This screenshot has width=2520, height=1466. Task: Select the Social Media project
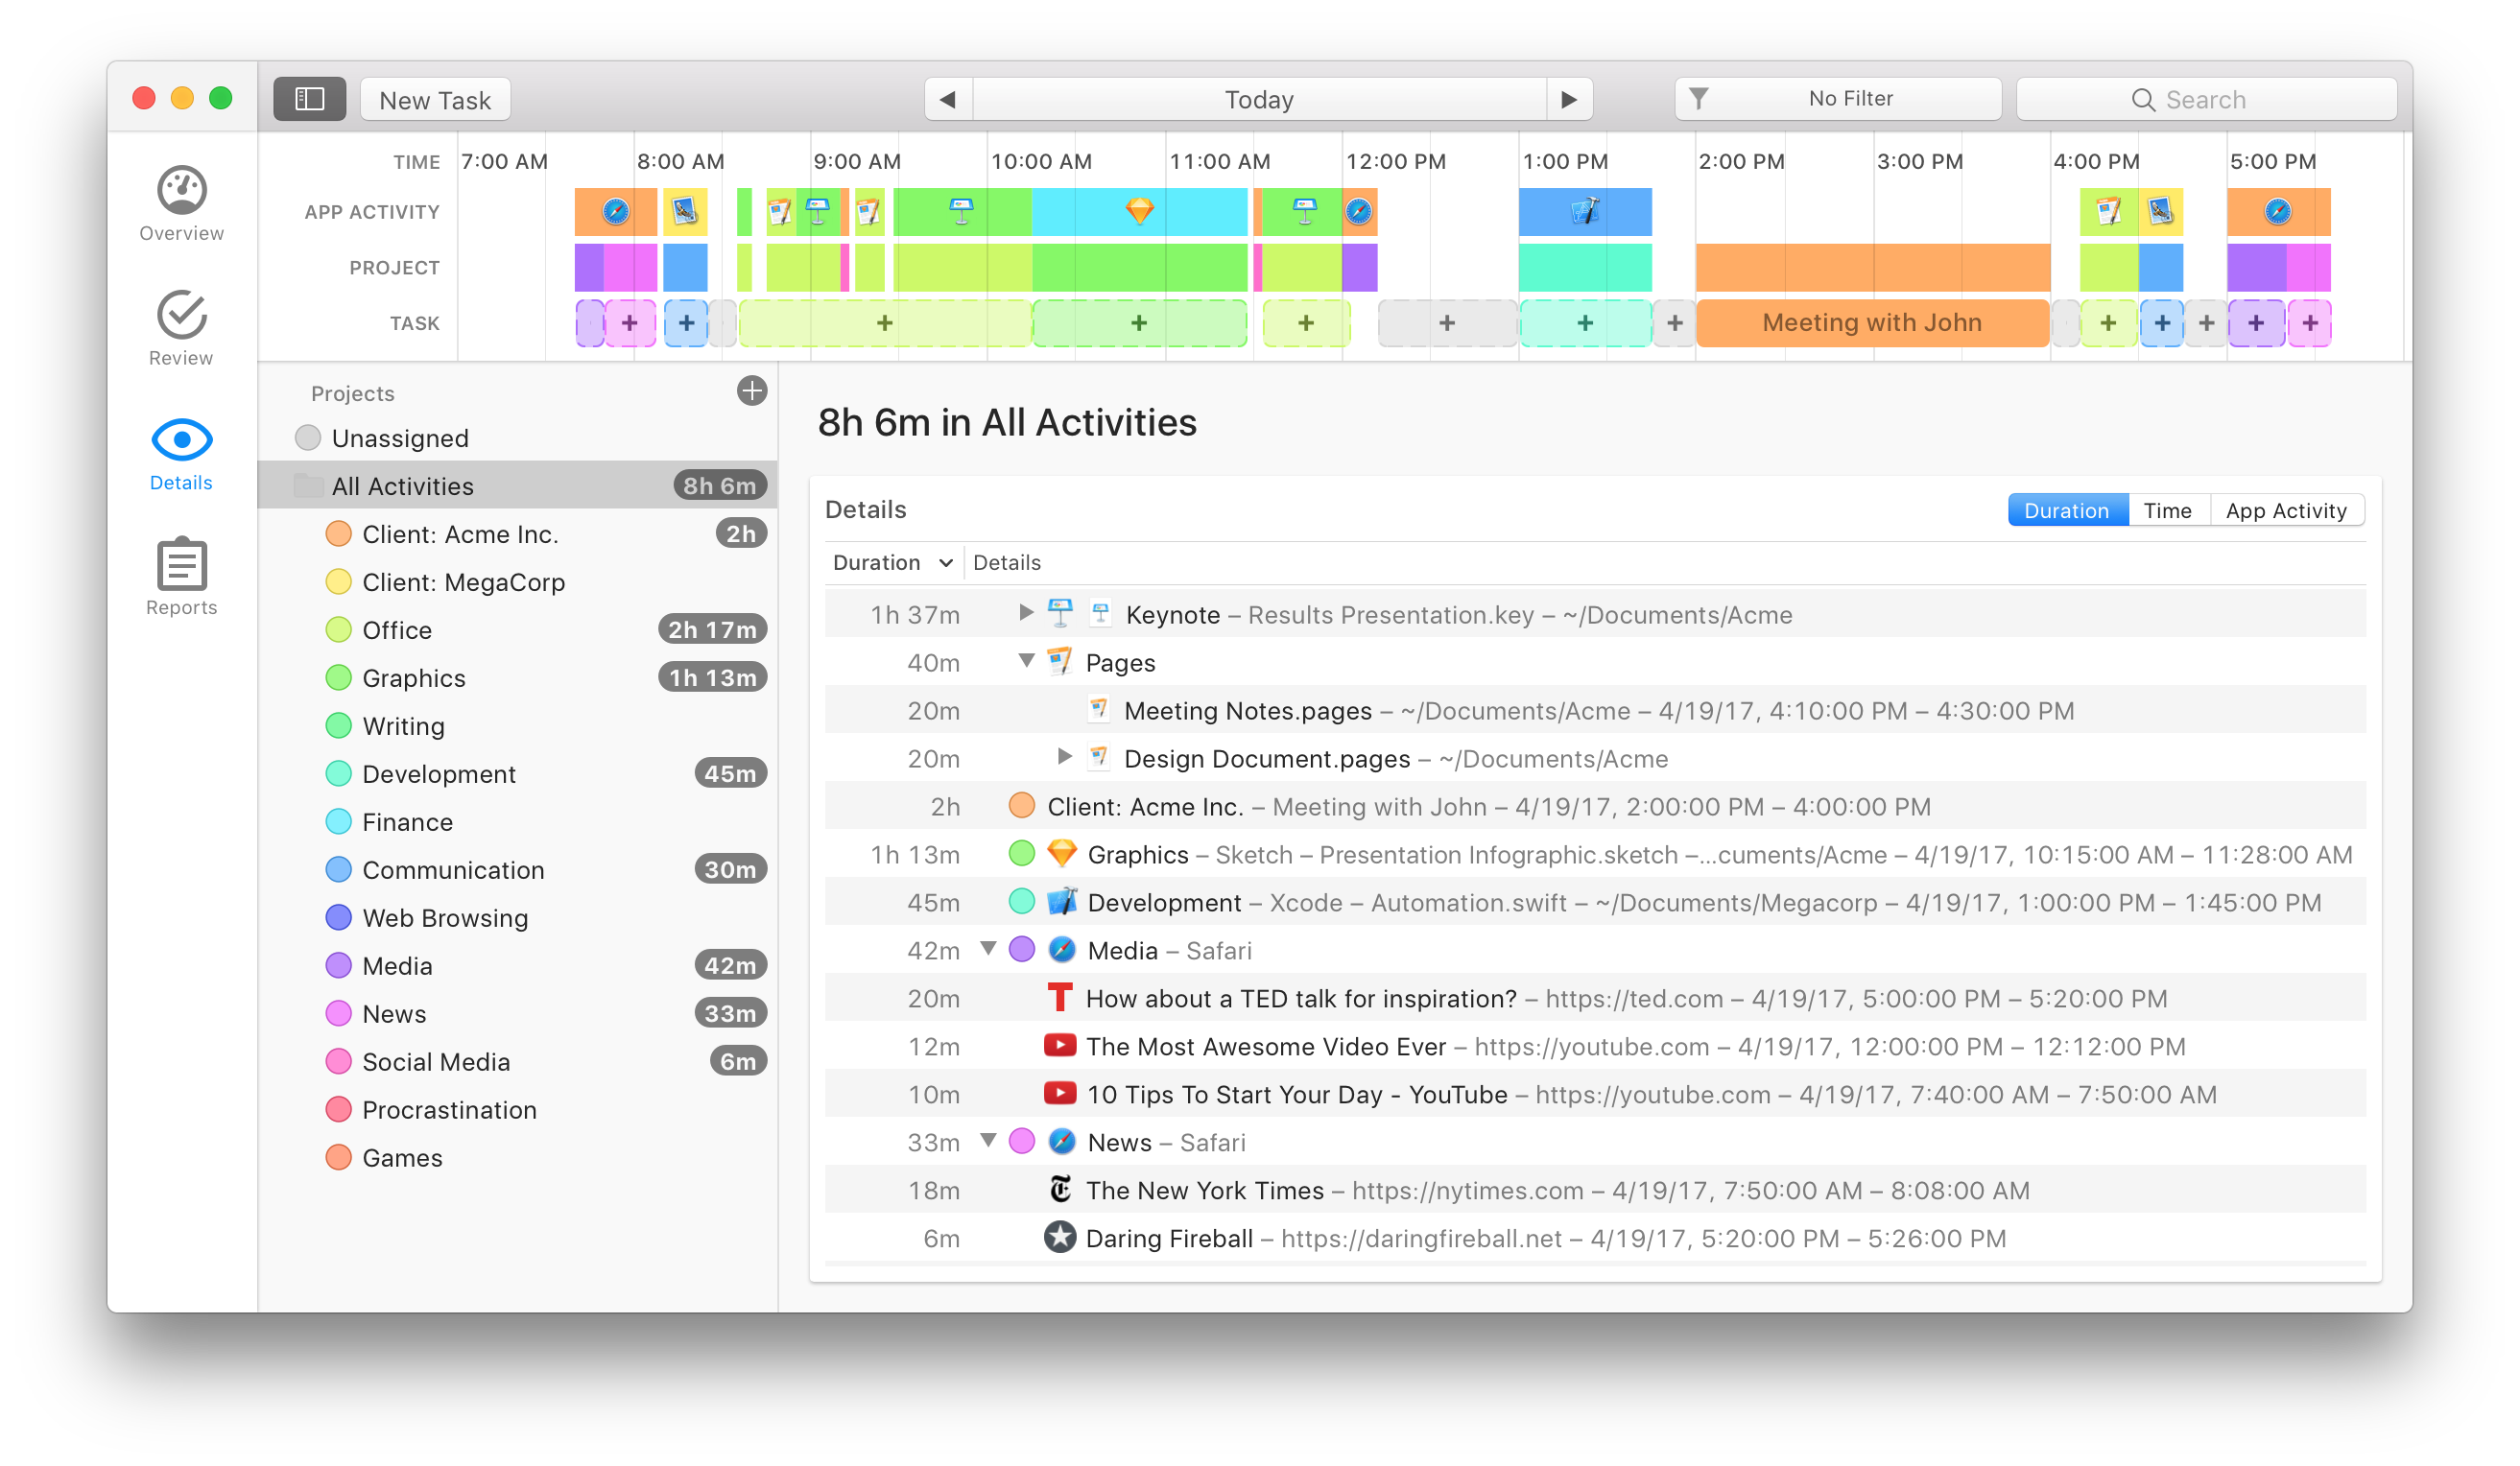(518, 1062)
